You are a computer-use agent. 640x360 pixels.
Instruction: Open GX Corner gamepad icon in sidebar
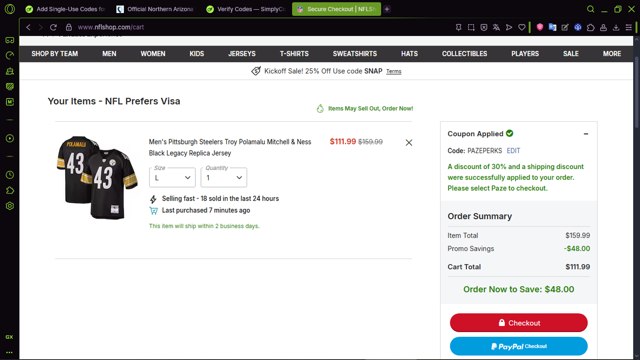click(x=9, y=40)
